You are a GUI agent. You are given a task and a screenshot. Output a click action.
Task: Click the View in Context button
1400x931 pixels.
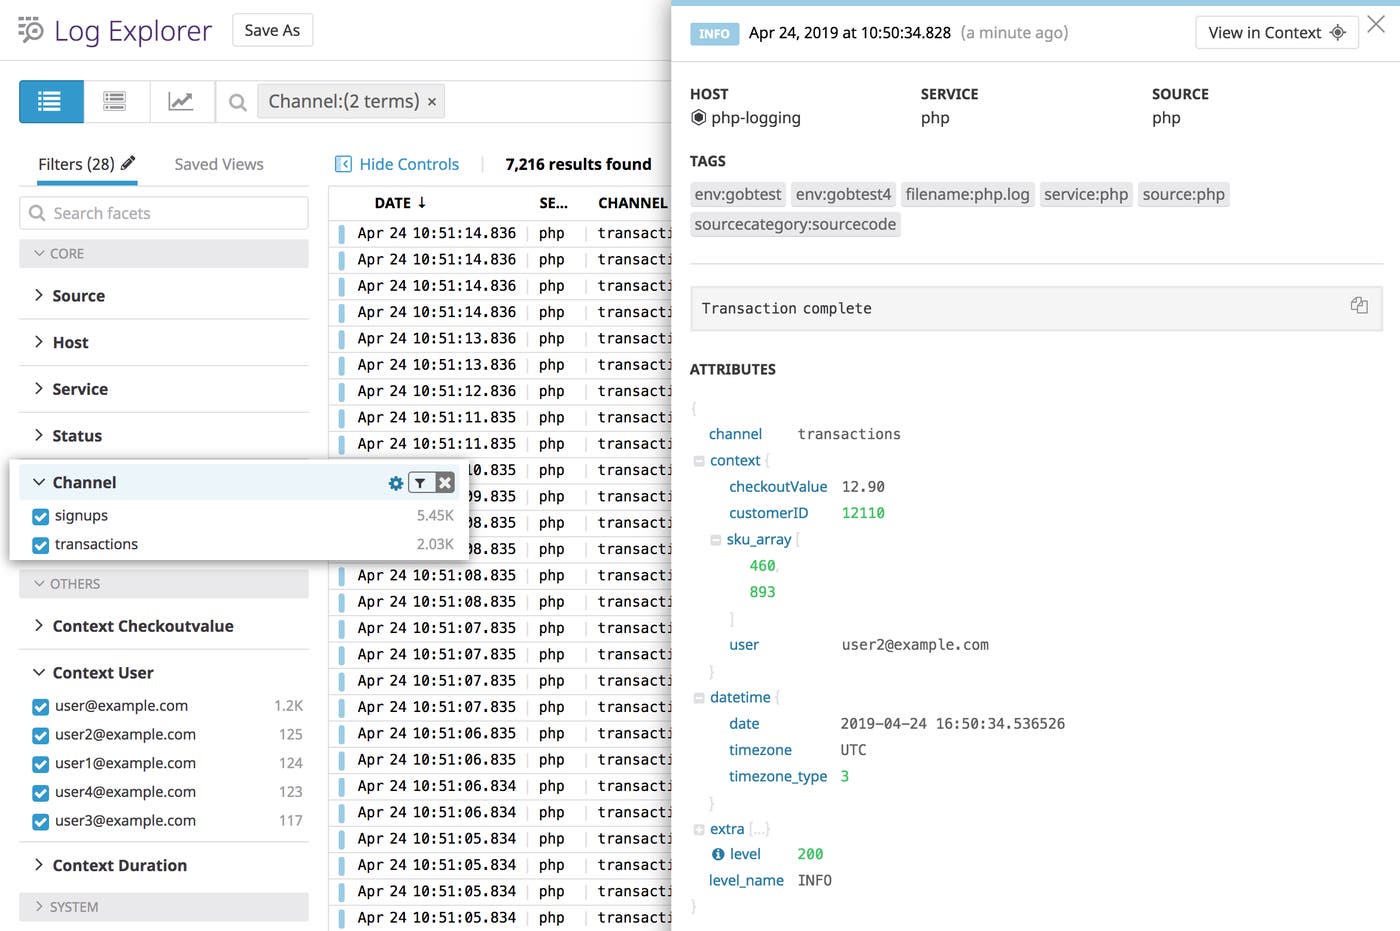coord(1276,32)
